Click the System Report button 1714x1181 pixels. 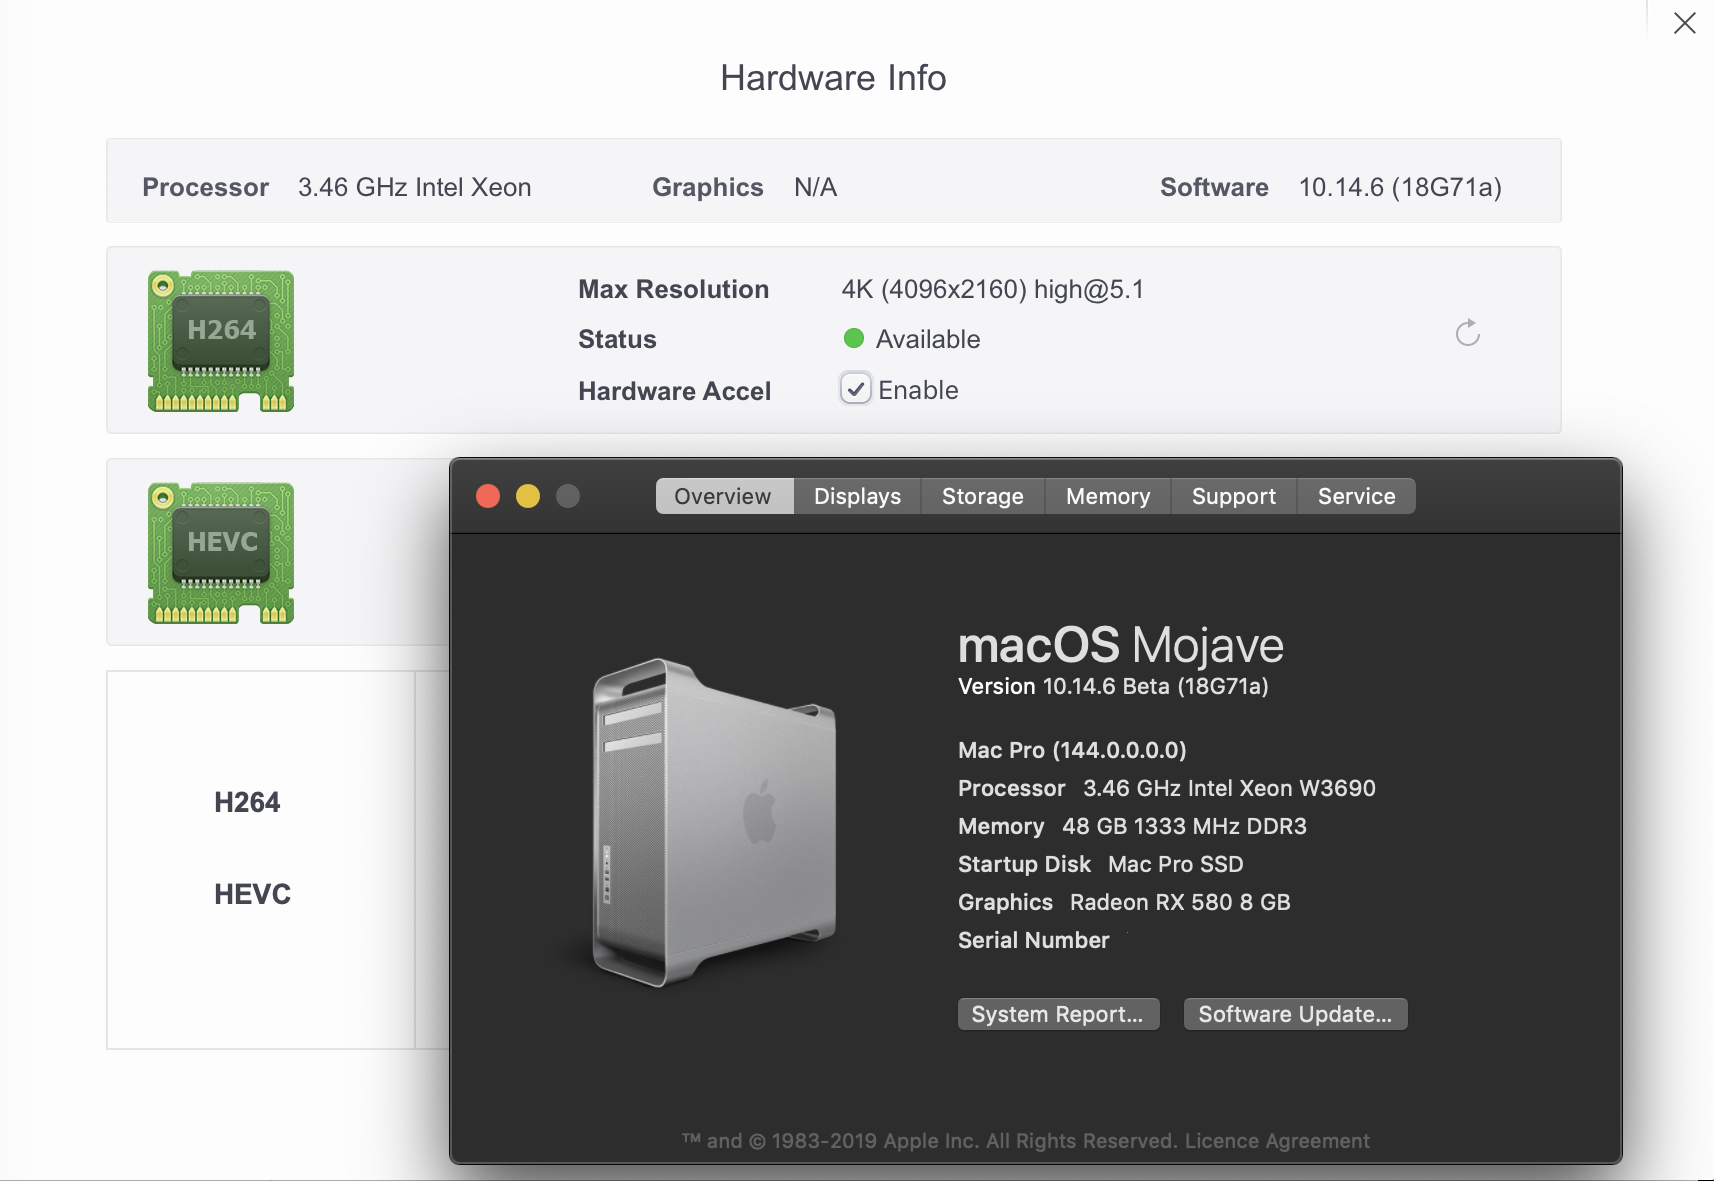[x=1058, y=1014]
